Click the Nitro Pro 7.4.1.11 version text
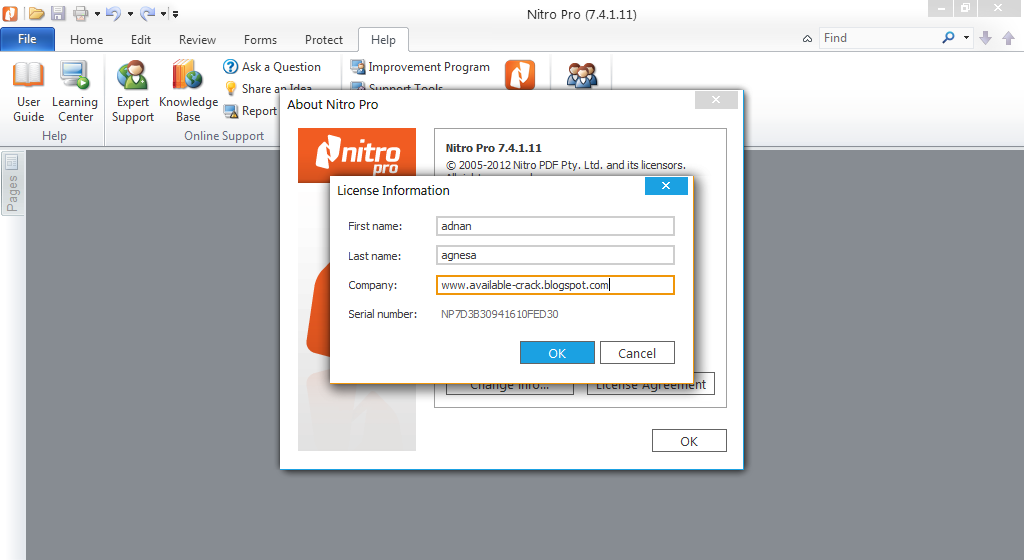This screenshot has height=560, width=1024. [x=494, y=148]
